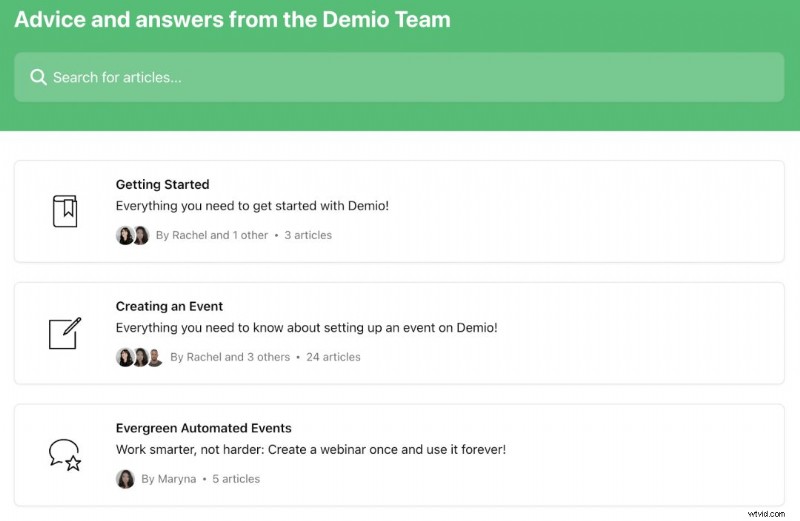Click 'Everything you need to get started with Demio!'
800x521 pixels.
[x=252, y=206]
